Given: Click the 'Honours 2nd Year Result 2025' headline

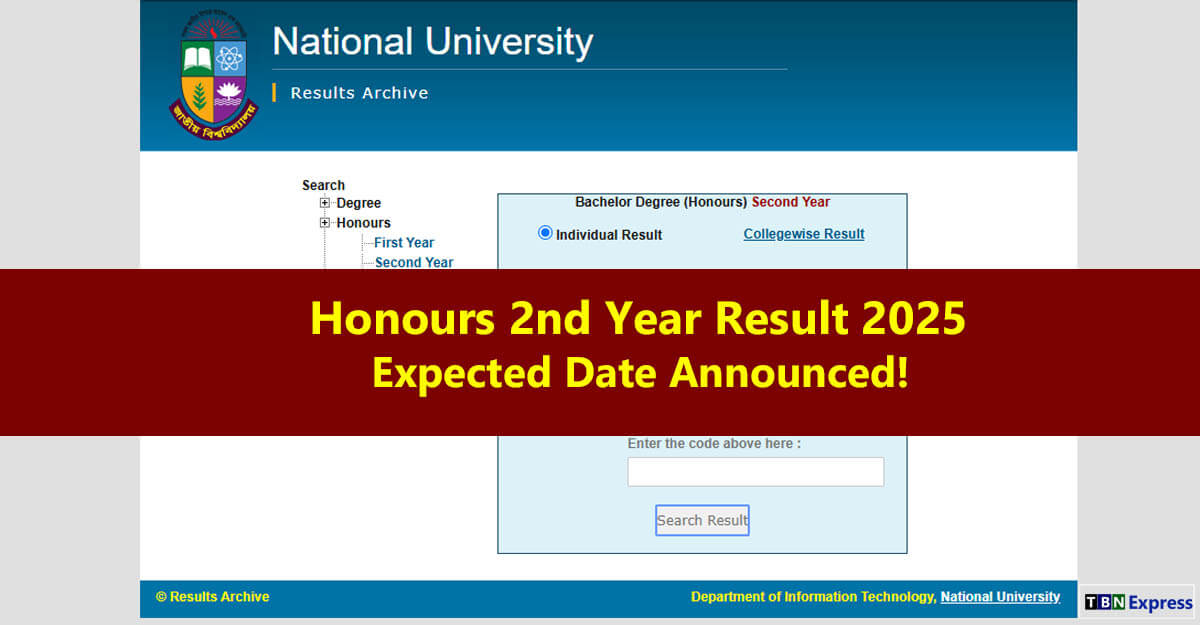Looking at the screenshot, I should (638, 319).
